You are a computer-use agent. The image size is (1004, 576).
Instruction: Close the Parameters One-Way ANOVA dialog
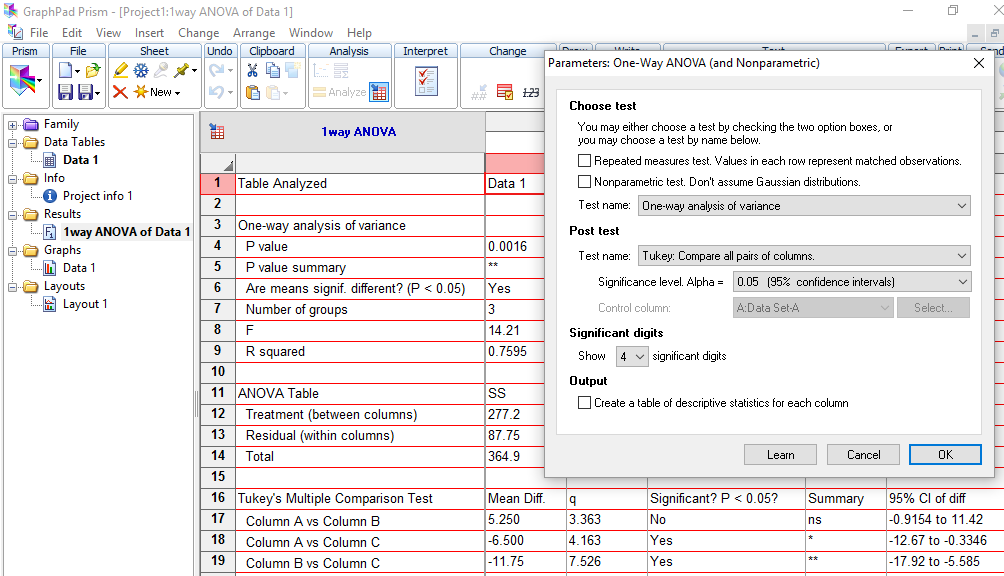[x=979, y=63]
